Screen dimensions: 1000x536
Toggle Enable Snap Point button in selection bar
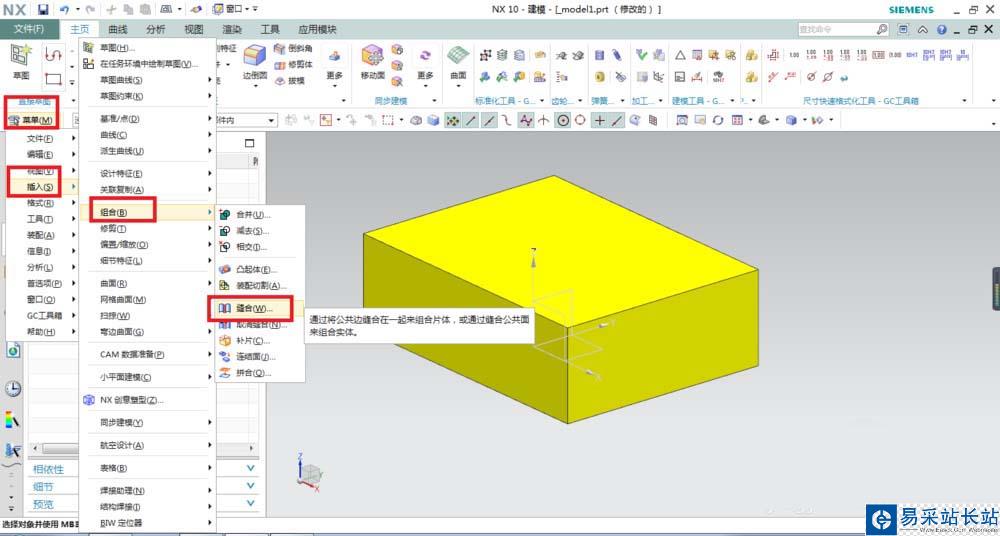[x=453, y=120]
